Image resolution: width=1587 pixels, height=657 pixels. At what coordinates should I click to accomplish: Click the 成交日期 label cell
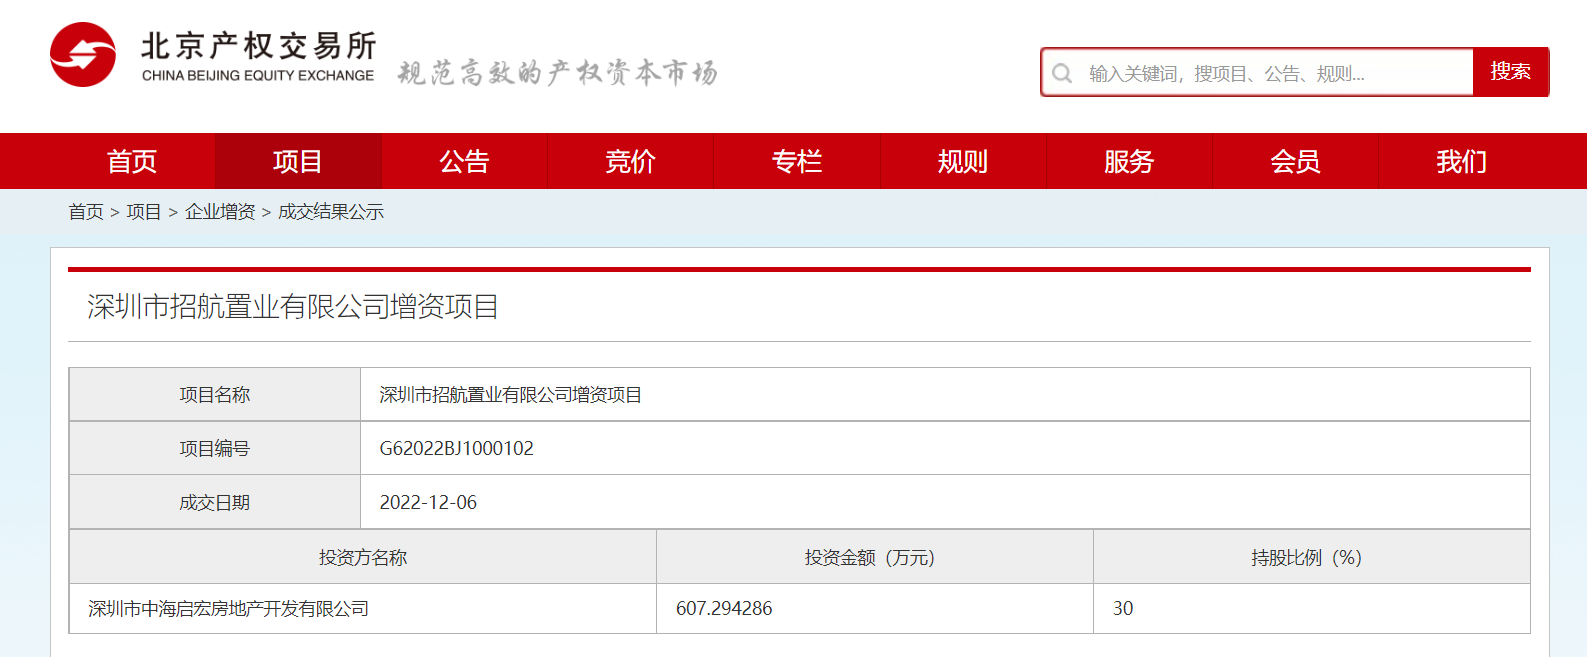pos(215,502)
